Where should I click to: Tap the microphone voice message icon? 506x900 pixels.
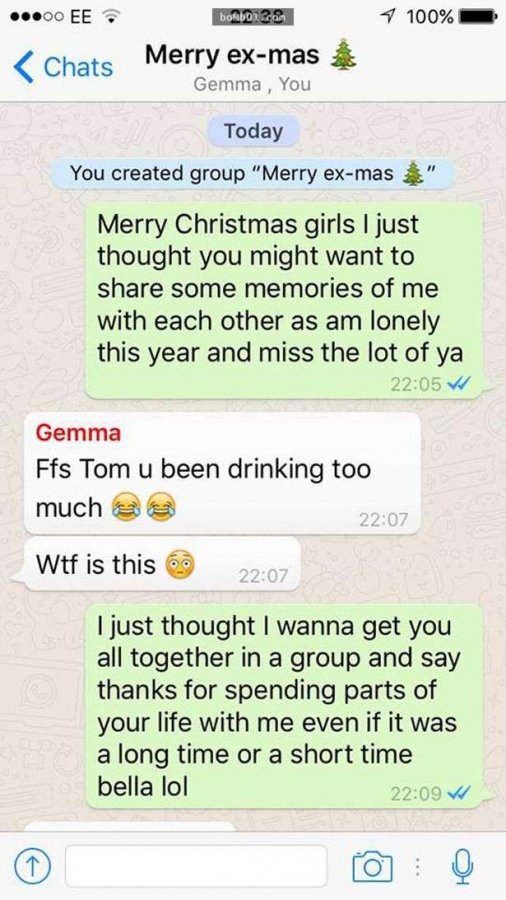462,866
